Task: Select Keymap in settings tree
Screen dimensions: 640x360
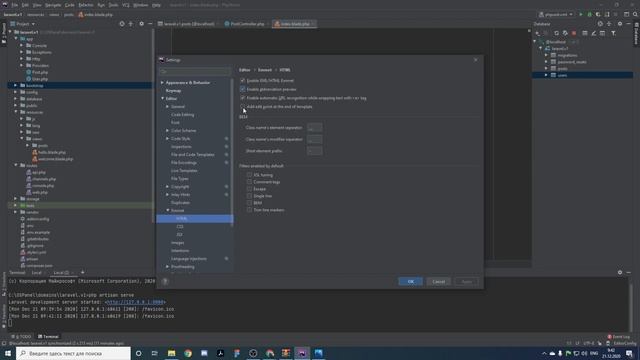Action: [x=173, y=91]
